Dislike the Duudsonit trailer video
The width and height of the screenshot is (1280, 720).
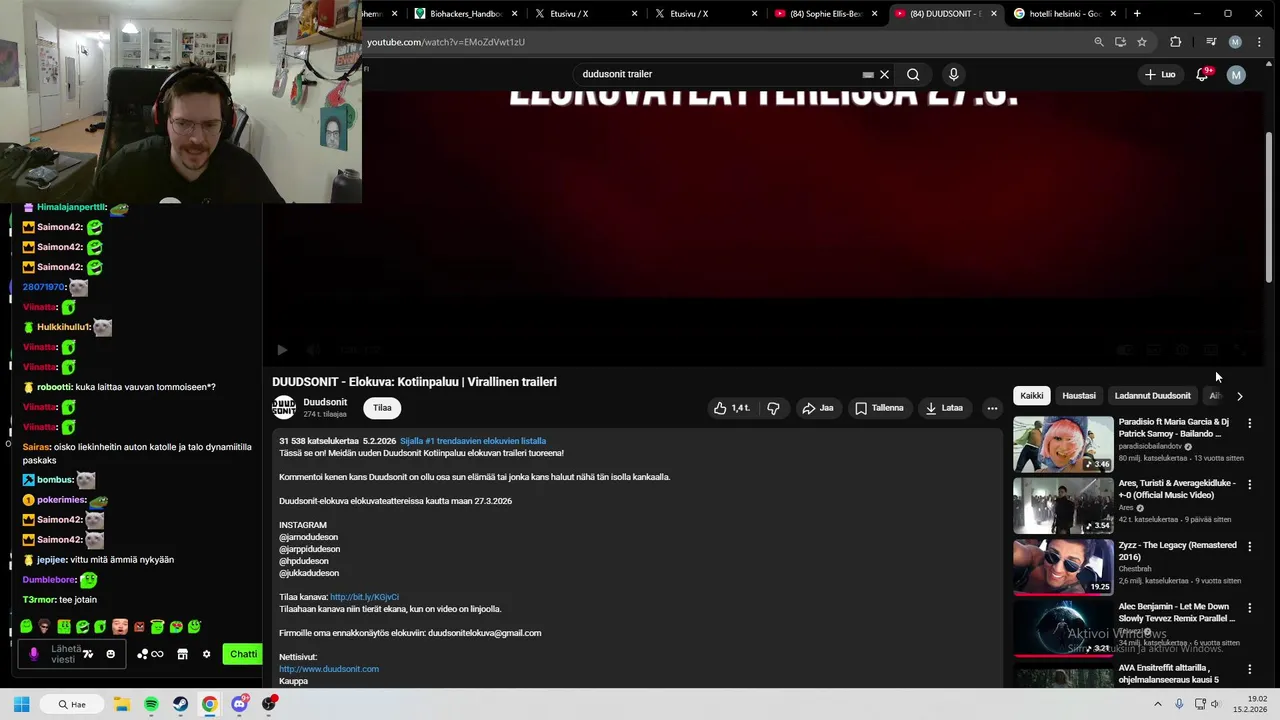pyautogui.click(x=773, y=408)
